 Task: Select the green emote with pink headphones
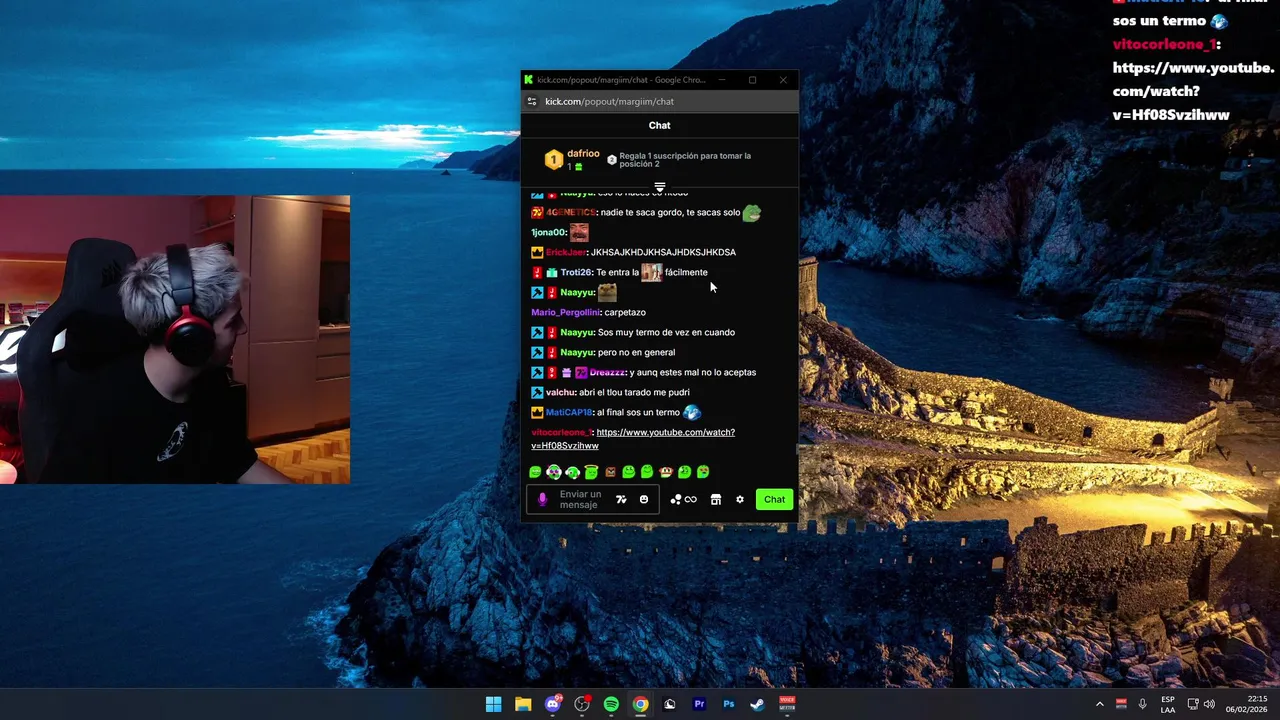pos(554,472)
